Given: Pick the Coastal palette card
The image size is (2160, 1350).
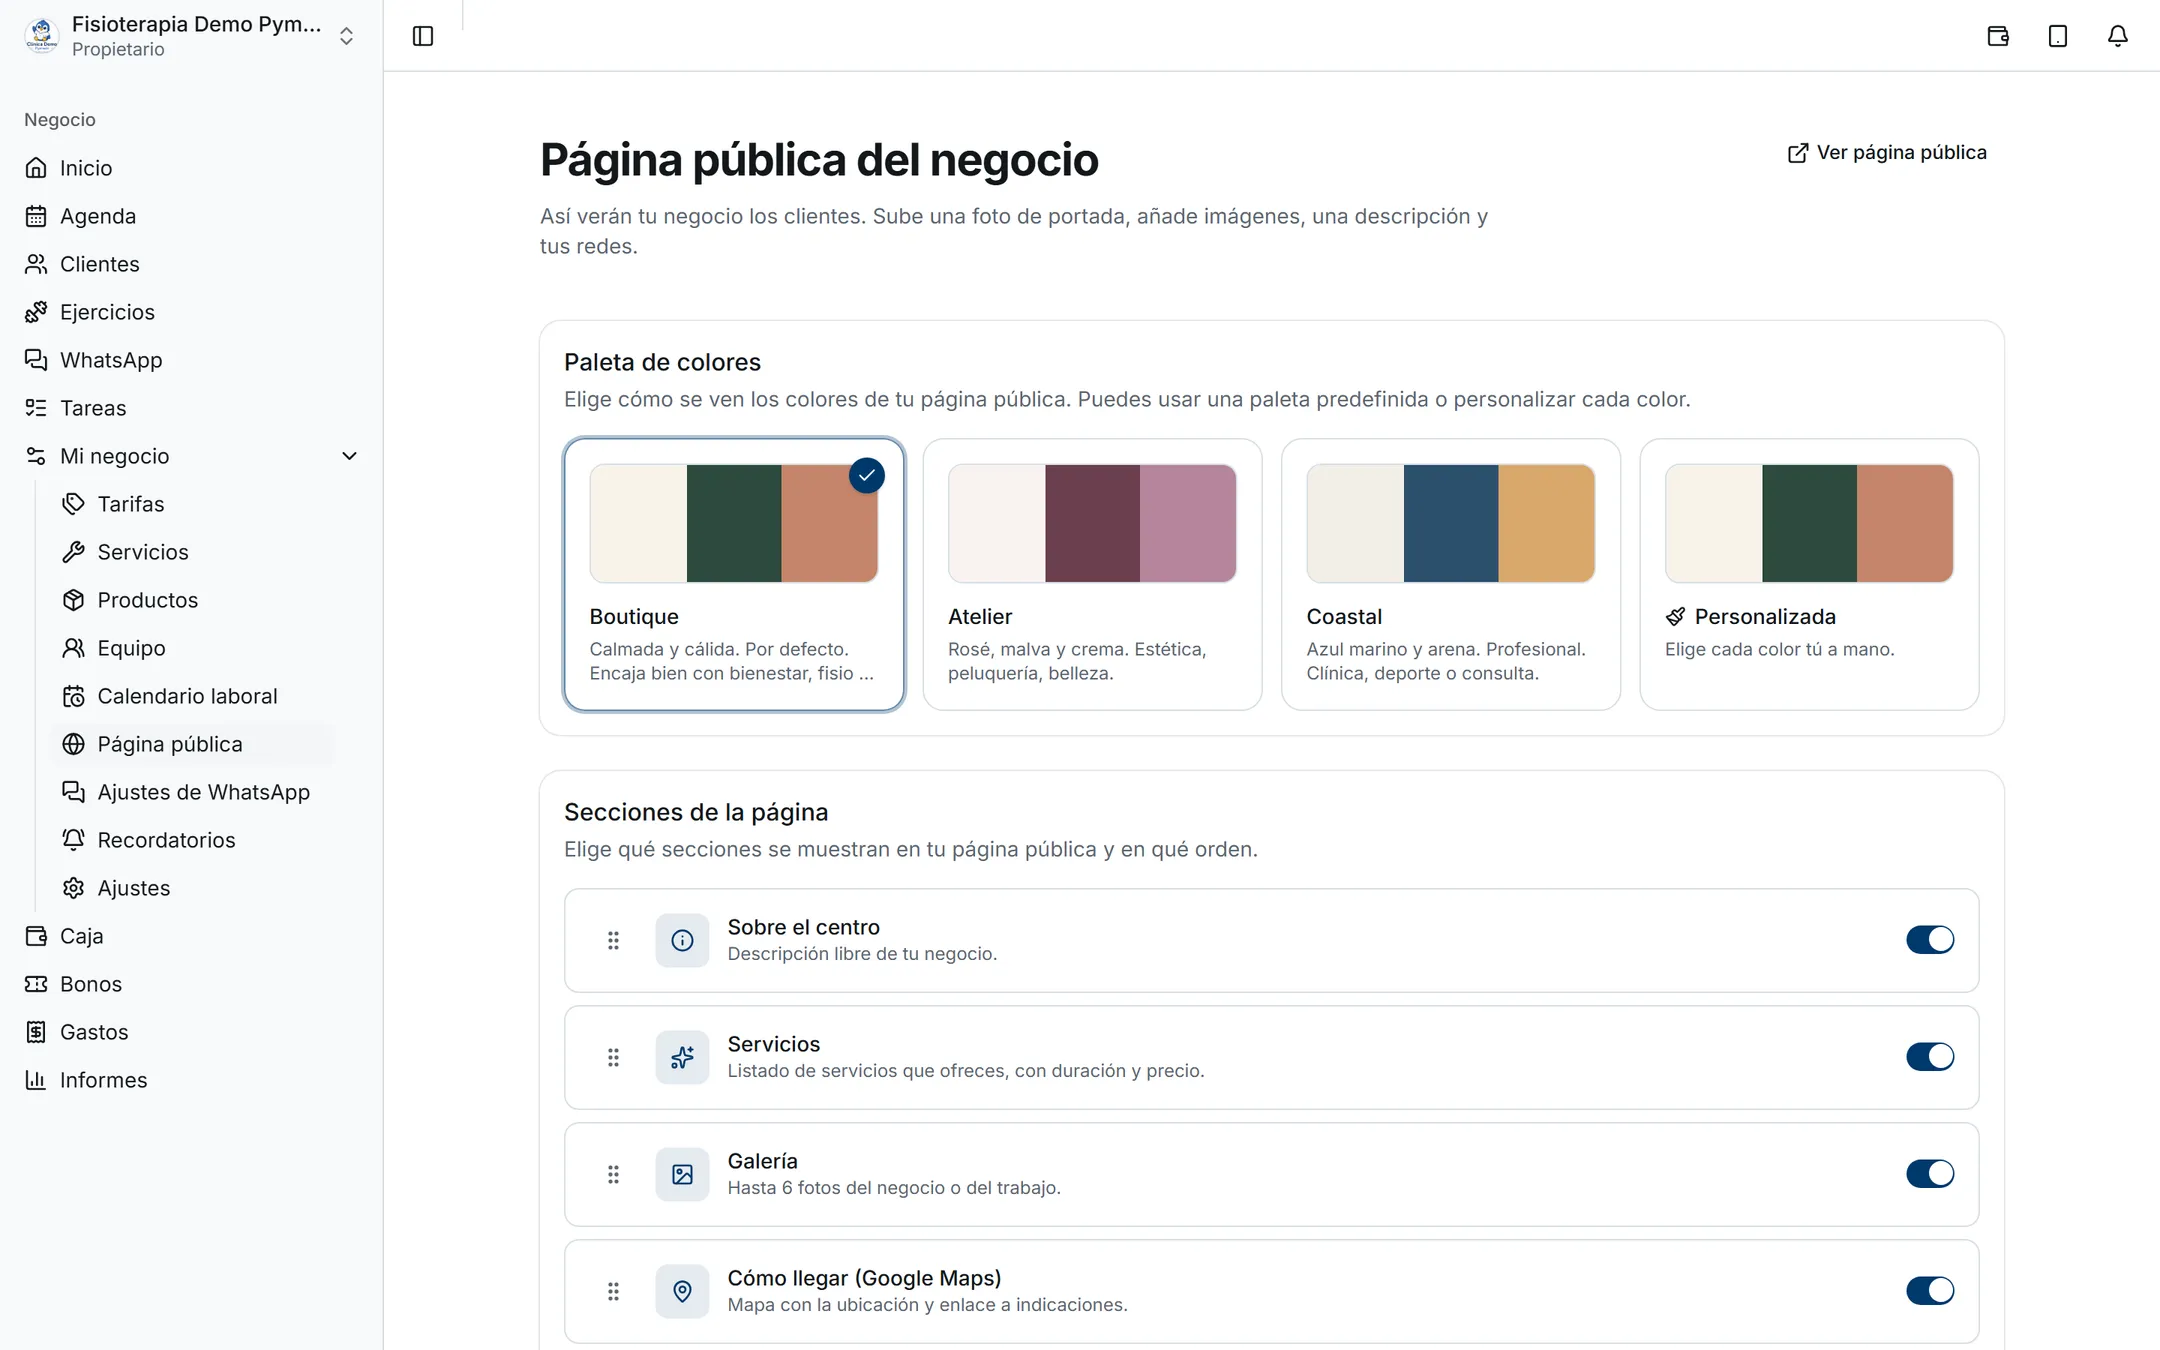Looking at the screenshot, I should [1451, 575].
